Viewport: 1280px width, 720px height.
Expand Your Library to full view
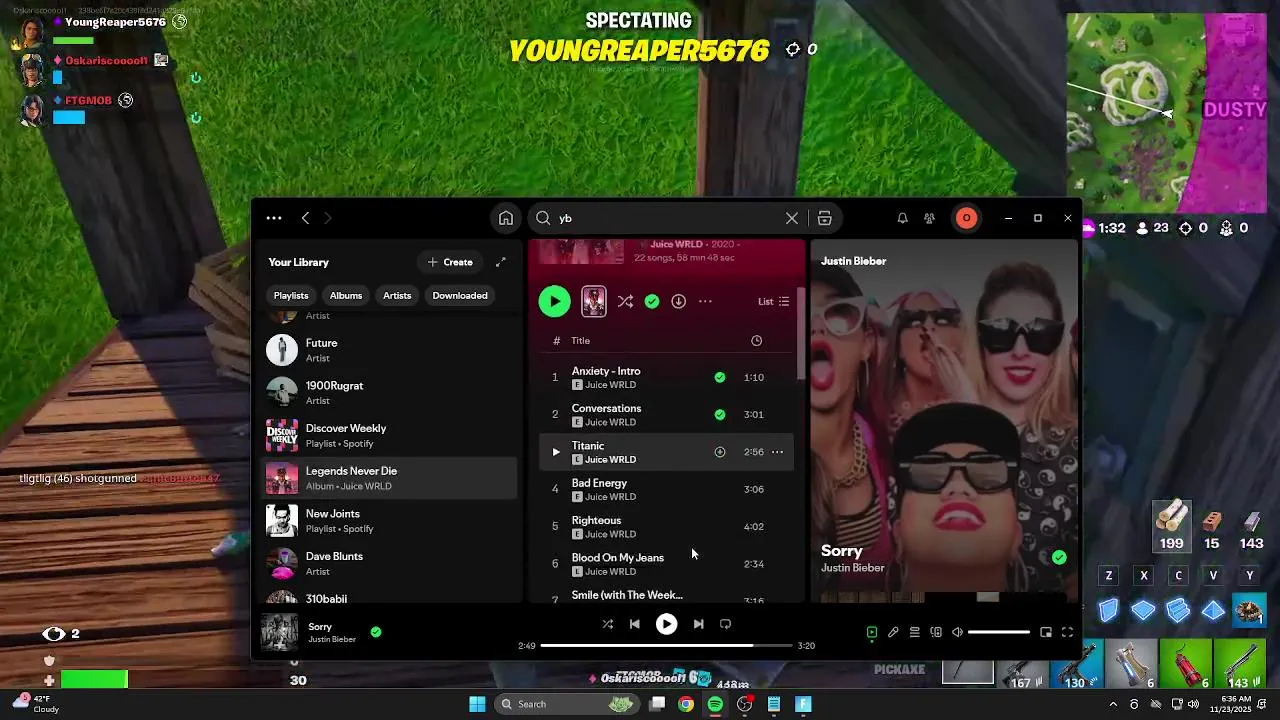501,262
